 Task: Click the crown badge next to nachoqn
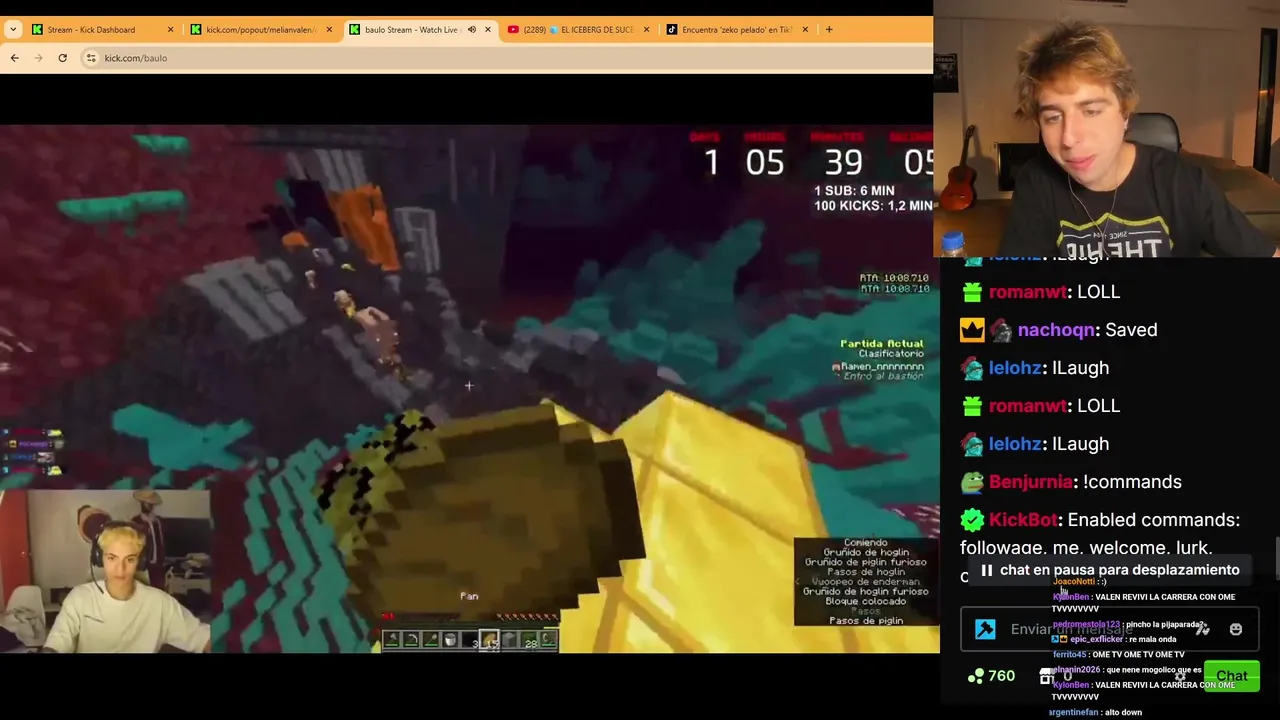click(972, 330)
